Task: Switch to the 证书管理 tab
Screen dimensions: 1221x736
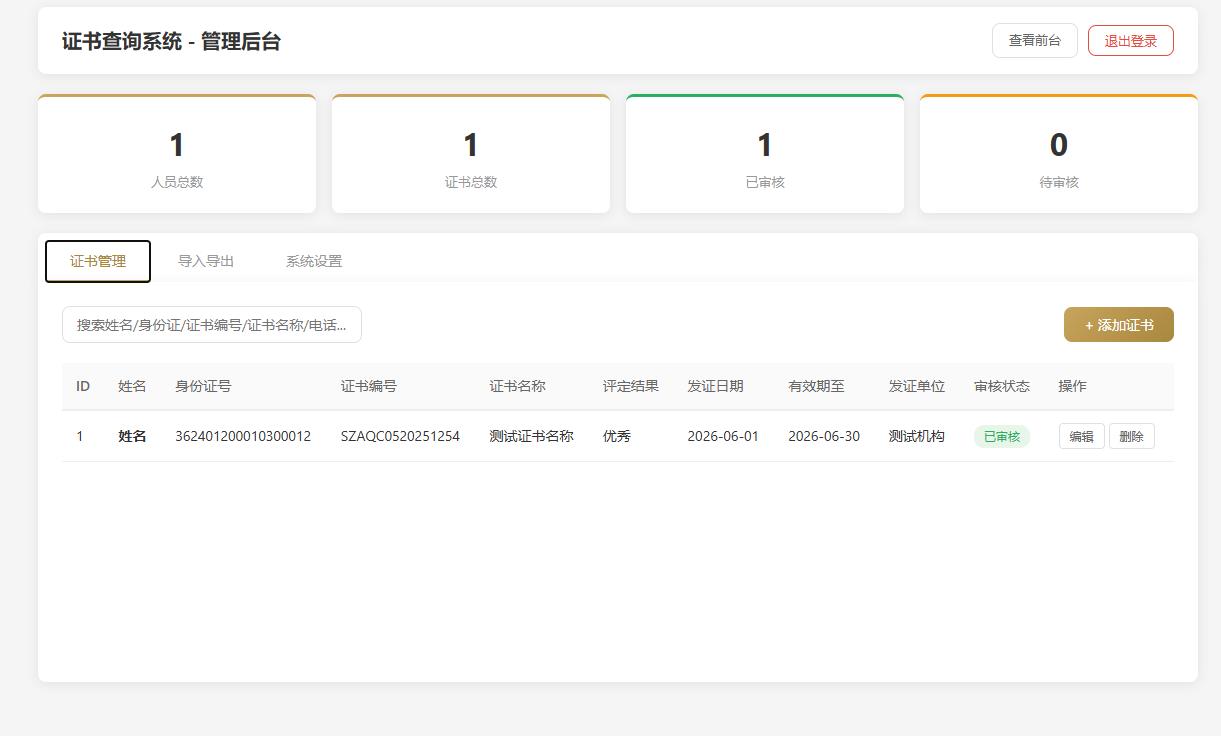Action: pyautogui.click(x=98, y=261)
